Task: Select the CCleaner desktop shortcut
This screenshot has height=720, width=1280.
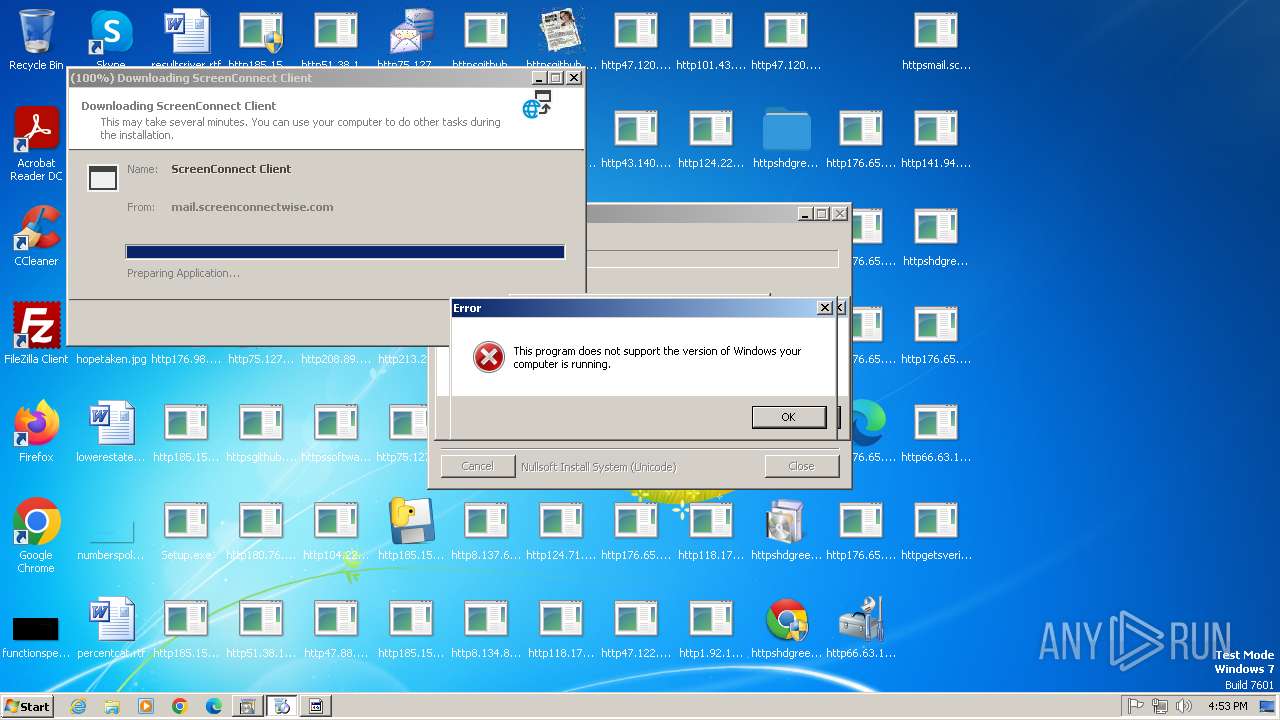Action: (36, 236)
